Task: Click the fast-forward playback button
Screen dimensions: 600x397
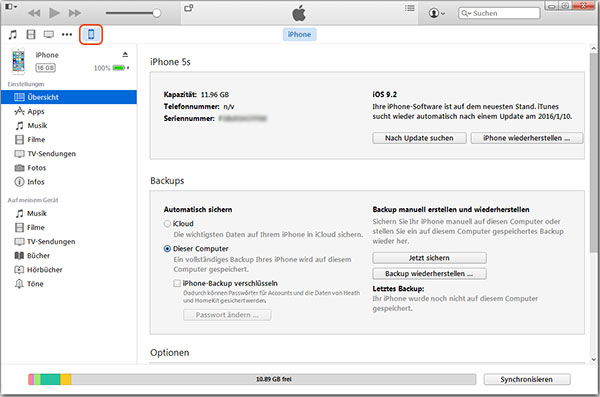Action: 75,13
